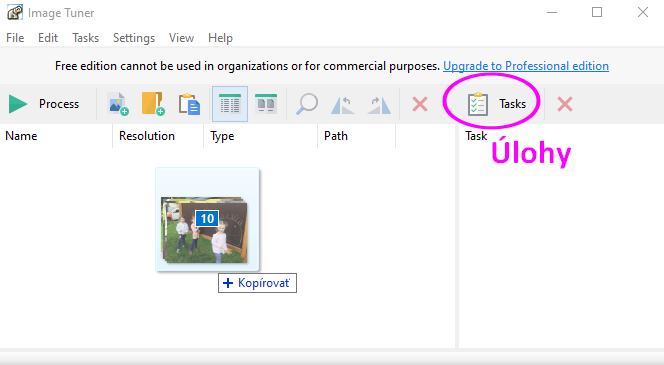Remove images with the red X icon
664x365 pixels.
point(420,104)
